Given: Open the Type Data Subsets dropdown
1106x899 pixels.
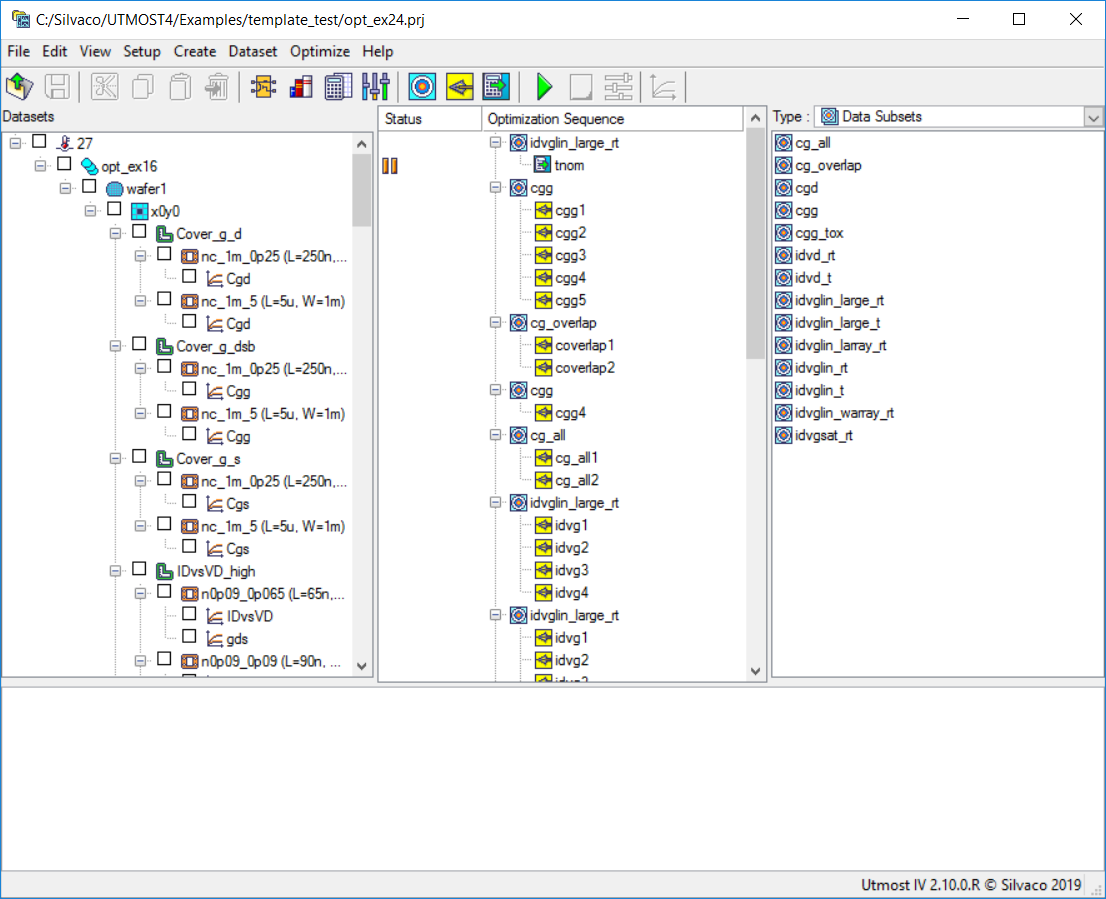Looking at the screenshot, I should click(1093, 117).
